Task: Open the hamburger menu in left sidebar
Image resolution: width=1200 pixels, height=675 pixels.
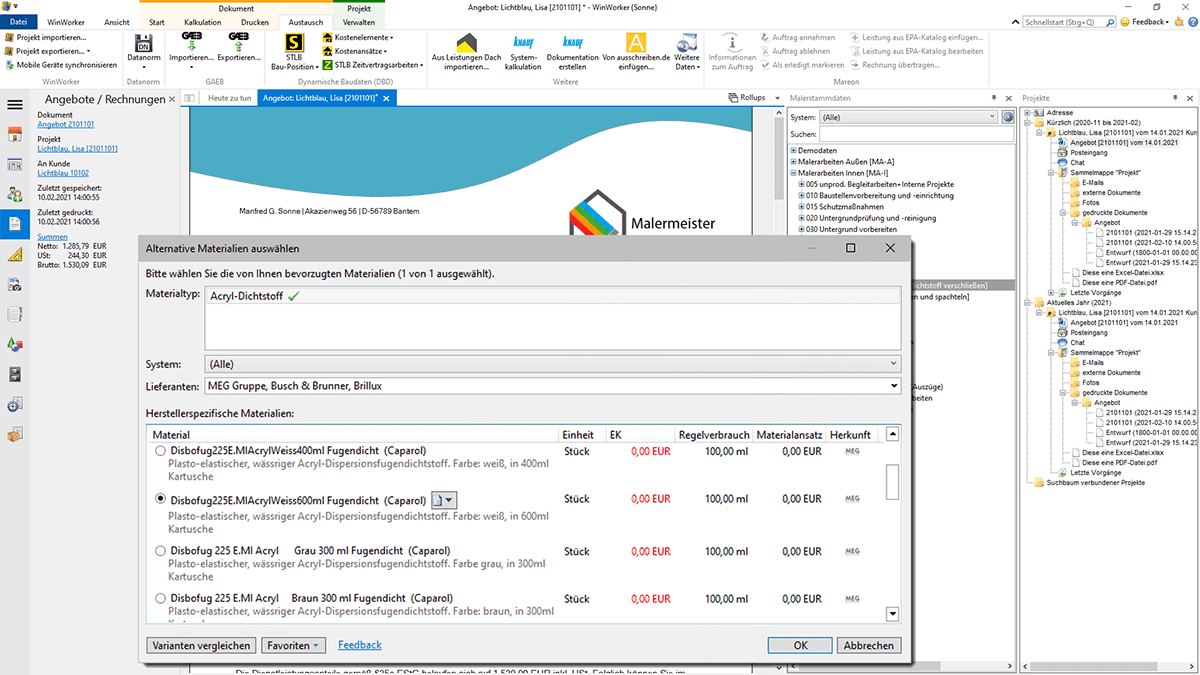Action: tap(14, 104)
